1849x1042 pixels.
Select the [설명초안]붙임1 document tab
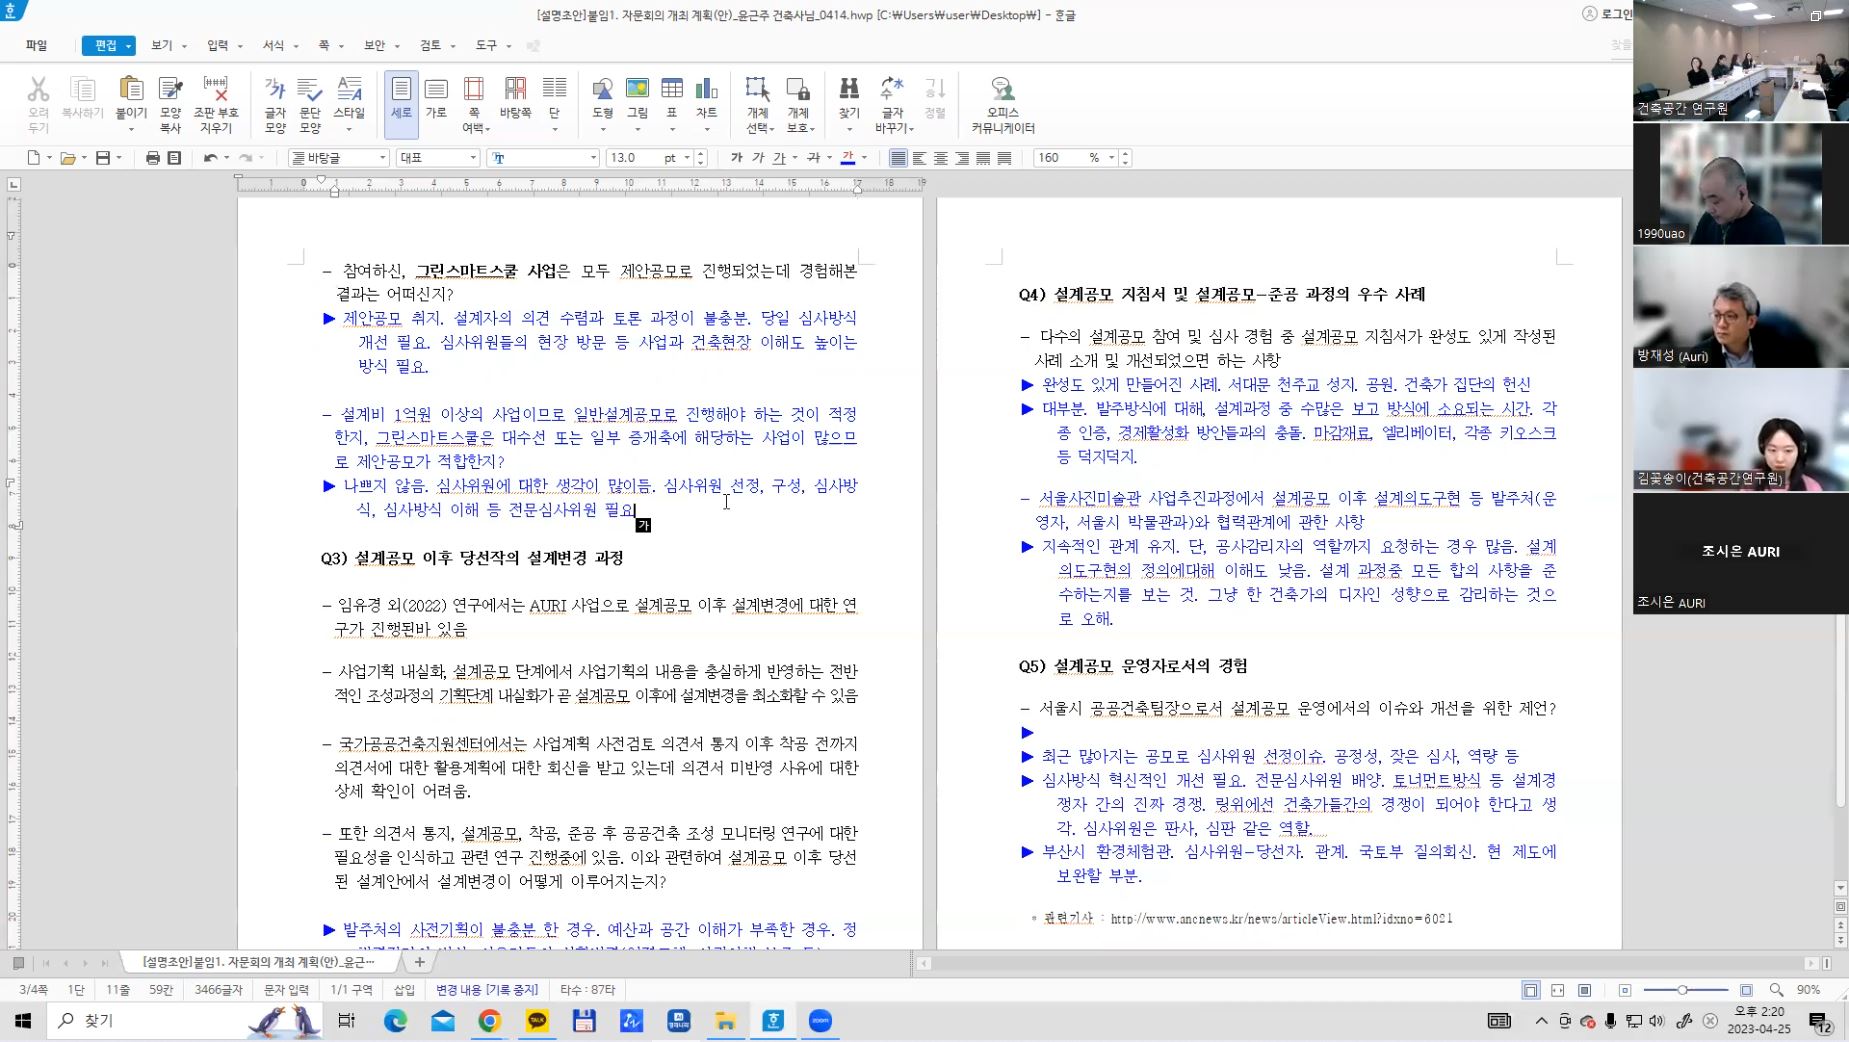tap(259, 962)
